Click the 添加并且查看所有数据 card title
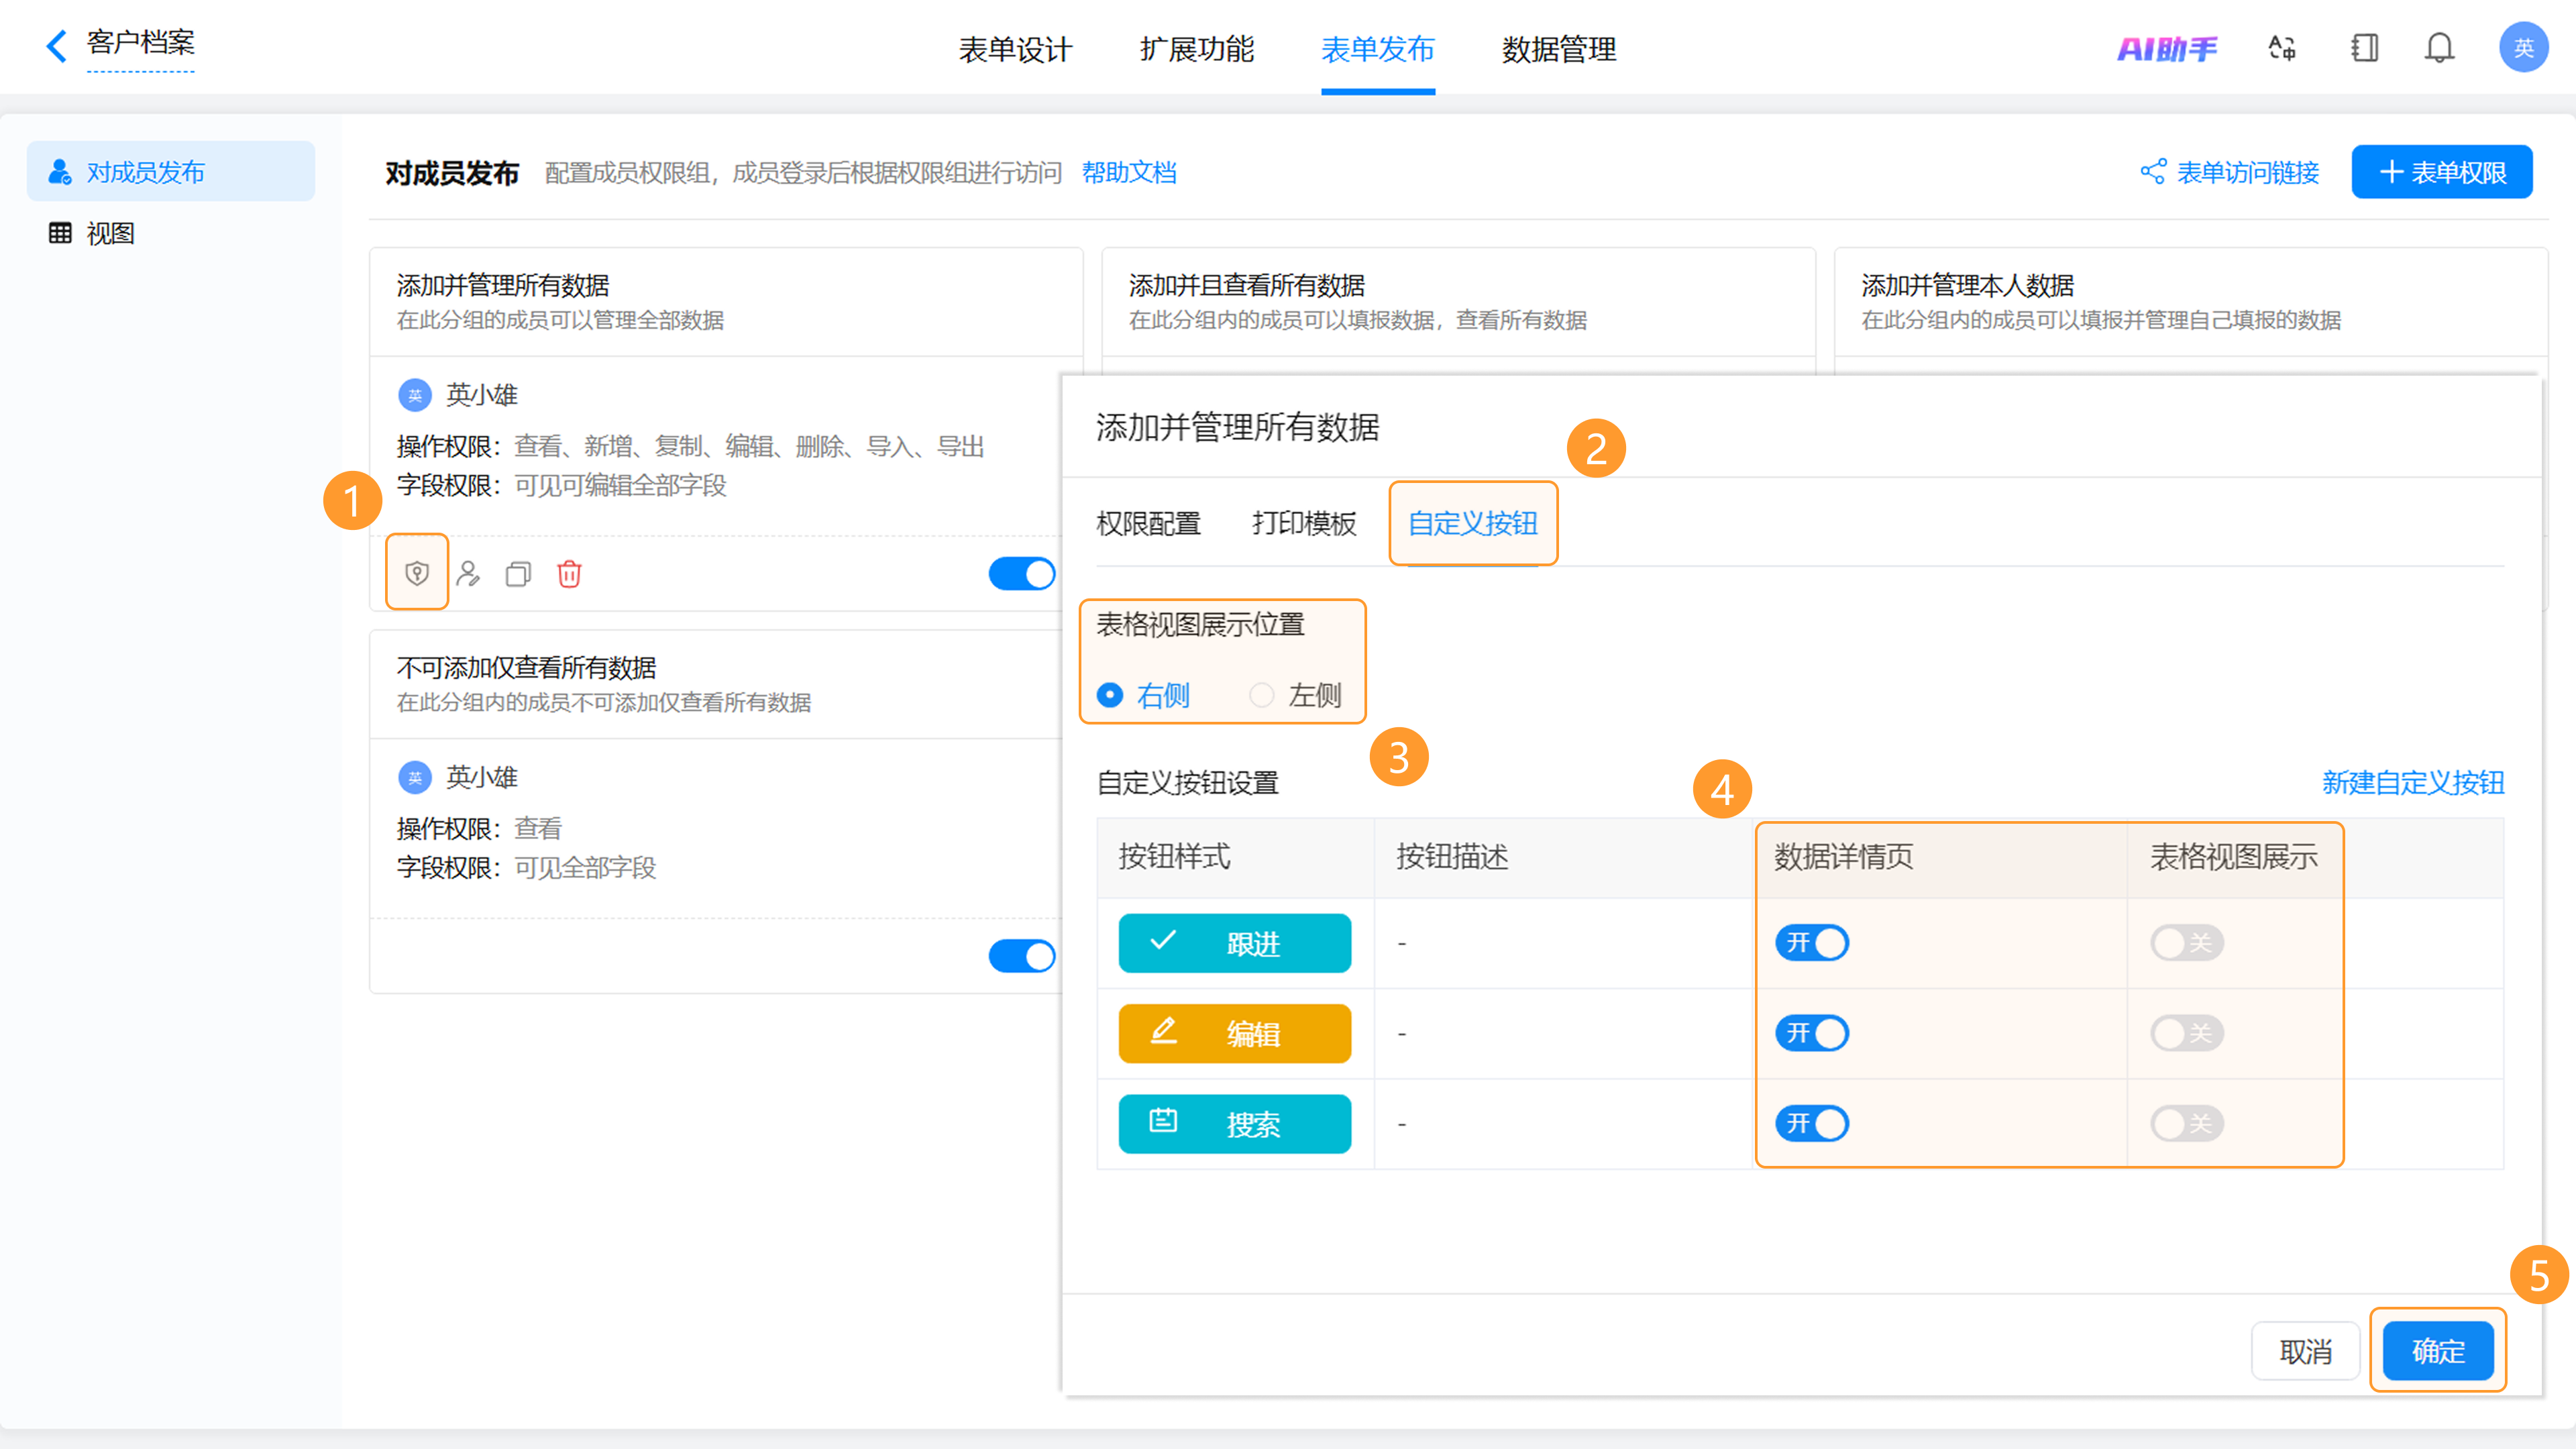This screenshot has width=2576, height=1449. coord(1246,285)
